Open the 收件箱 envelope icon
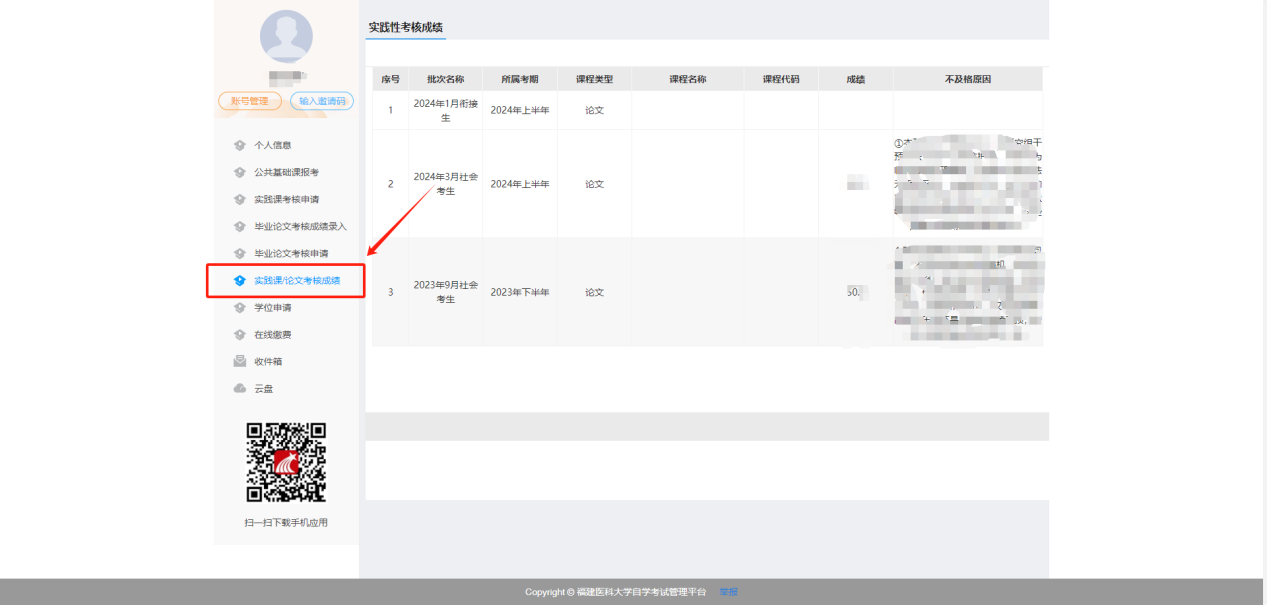Image resolution: width=1267 pixels, height=605 pixels. click(x=239, y=362)
